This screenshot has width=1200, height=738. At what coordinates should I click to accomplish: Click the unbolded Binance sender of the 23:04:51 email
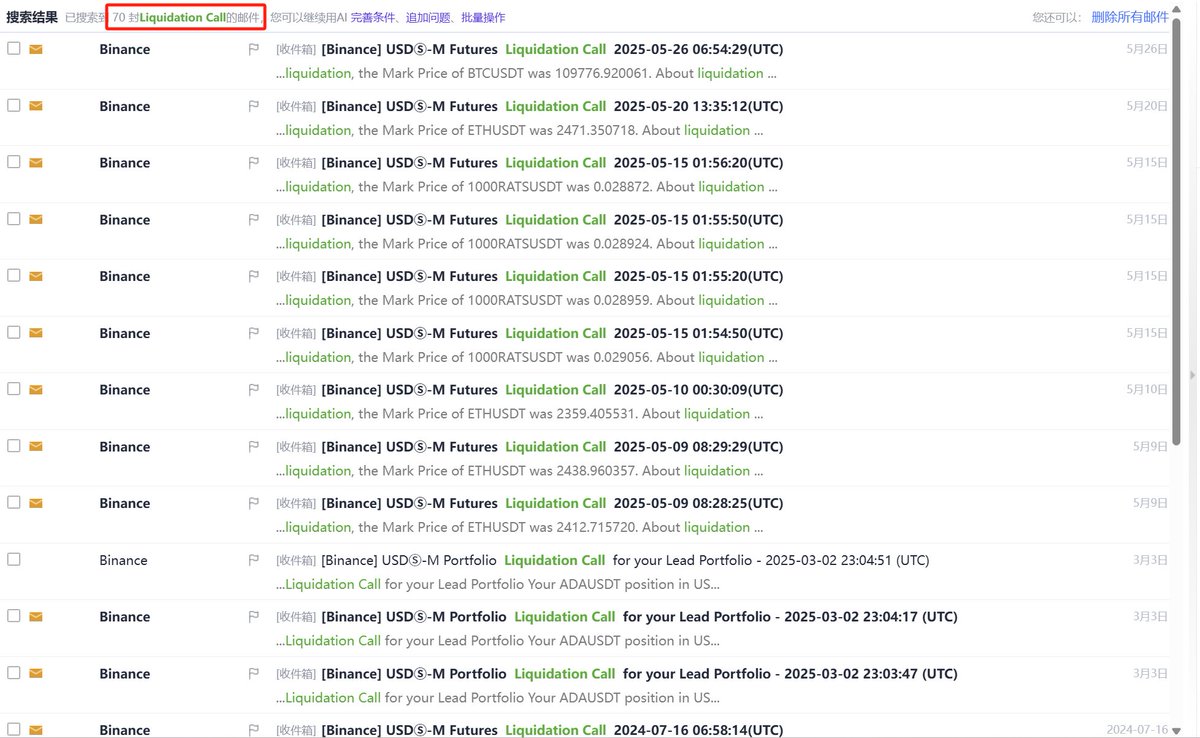[124, 560]
